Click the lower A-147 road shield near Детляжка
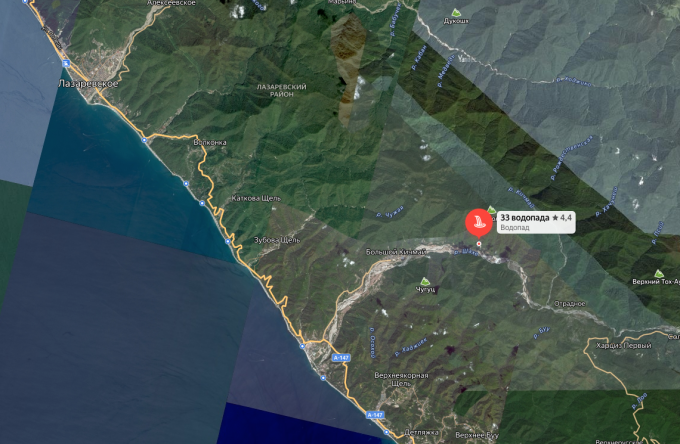Viewport: 680px width, 444px height. [375, 415]
